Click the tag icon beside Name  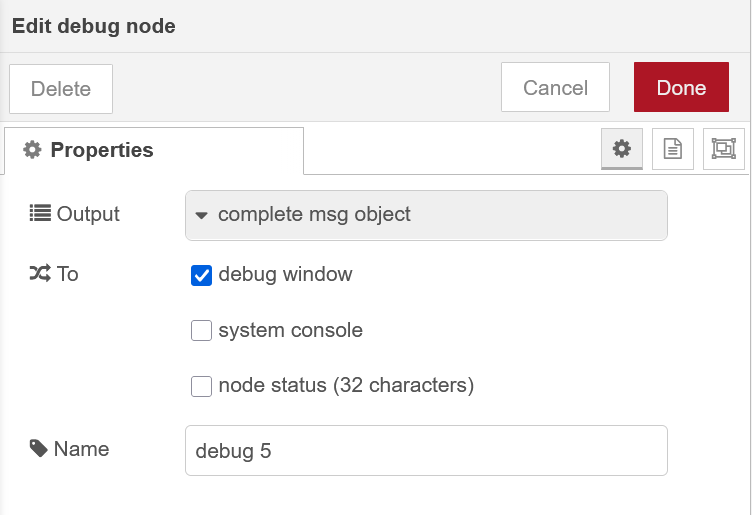(39, 449)
